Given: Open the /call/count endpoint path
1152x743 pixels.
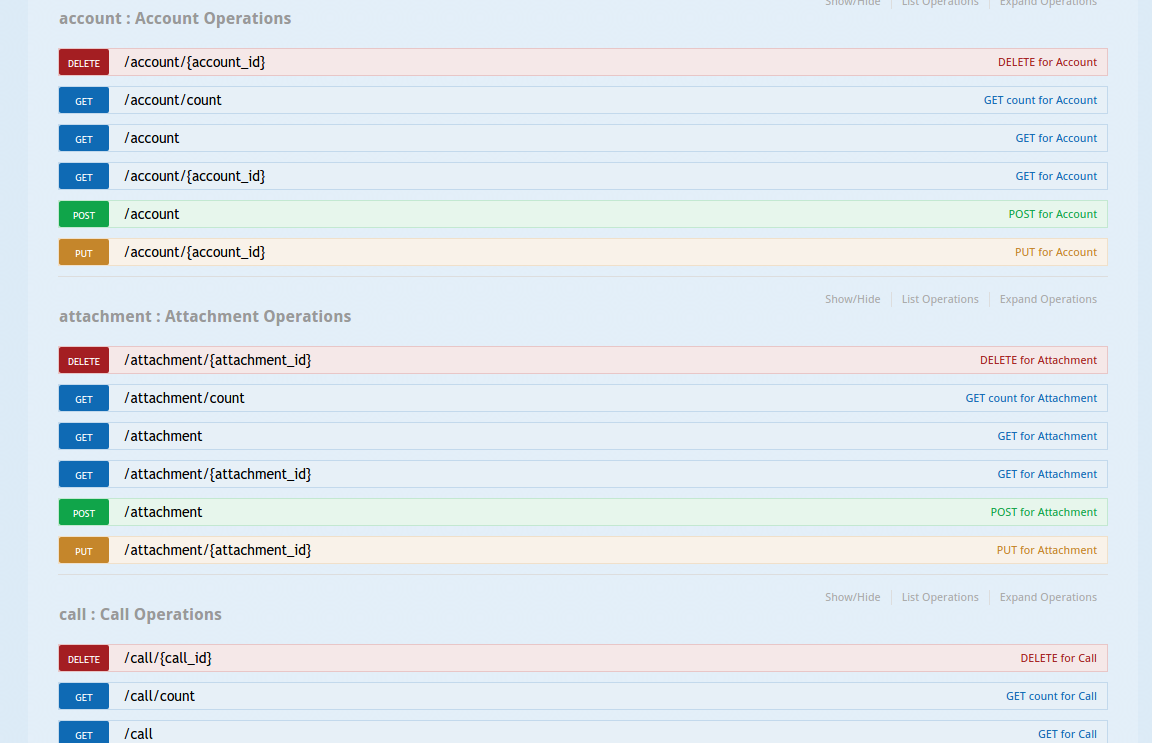Looking at the screenshot, I should click(x=159, y=696).
